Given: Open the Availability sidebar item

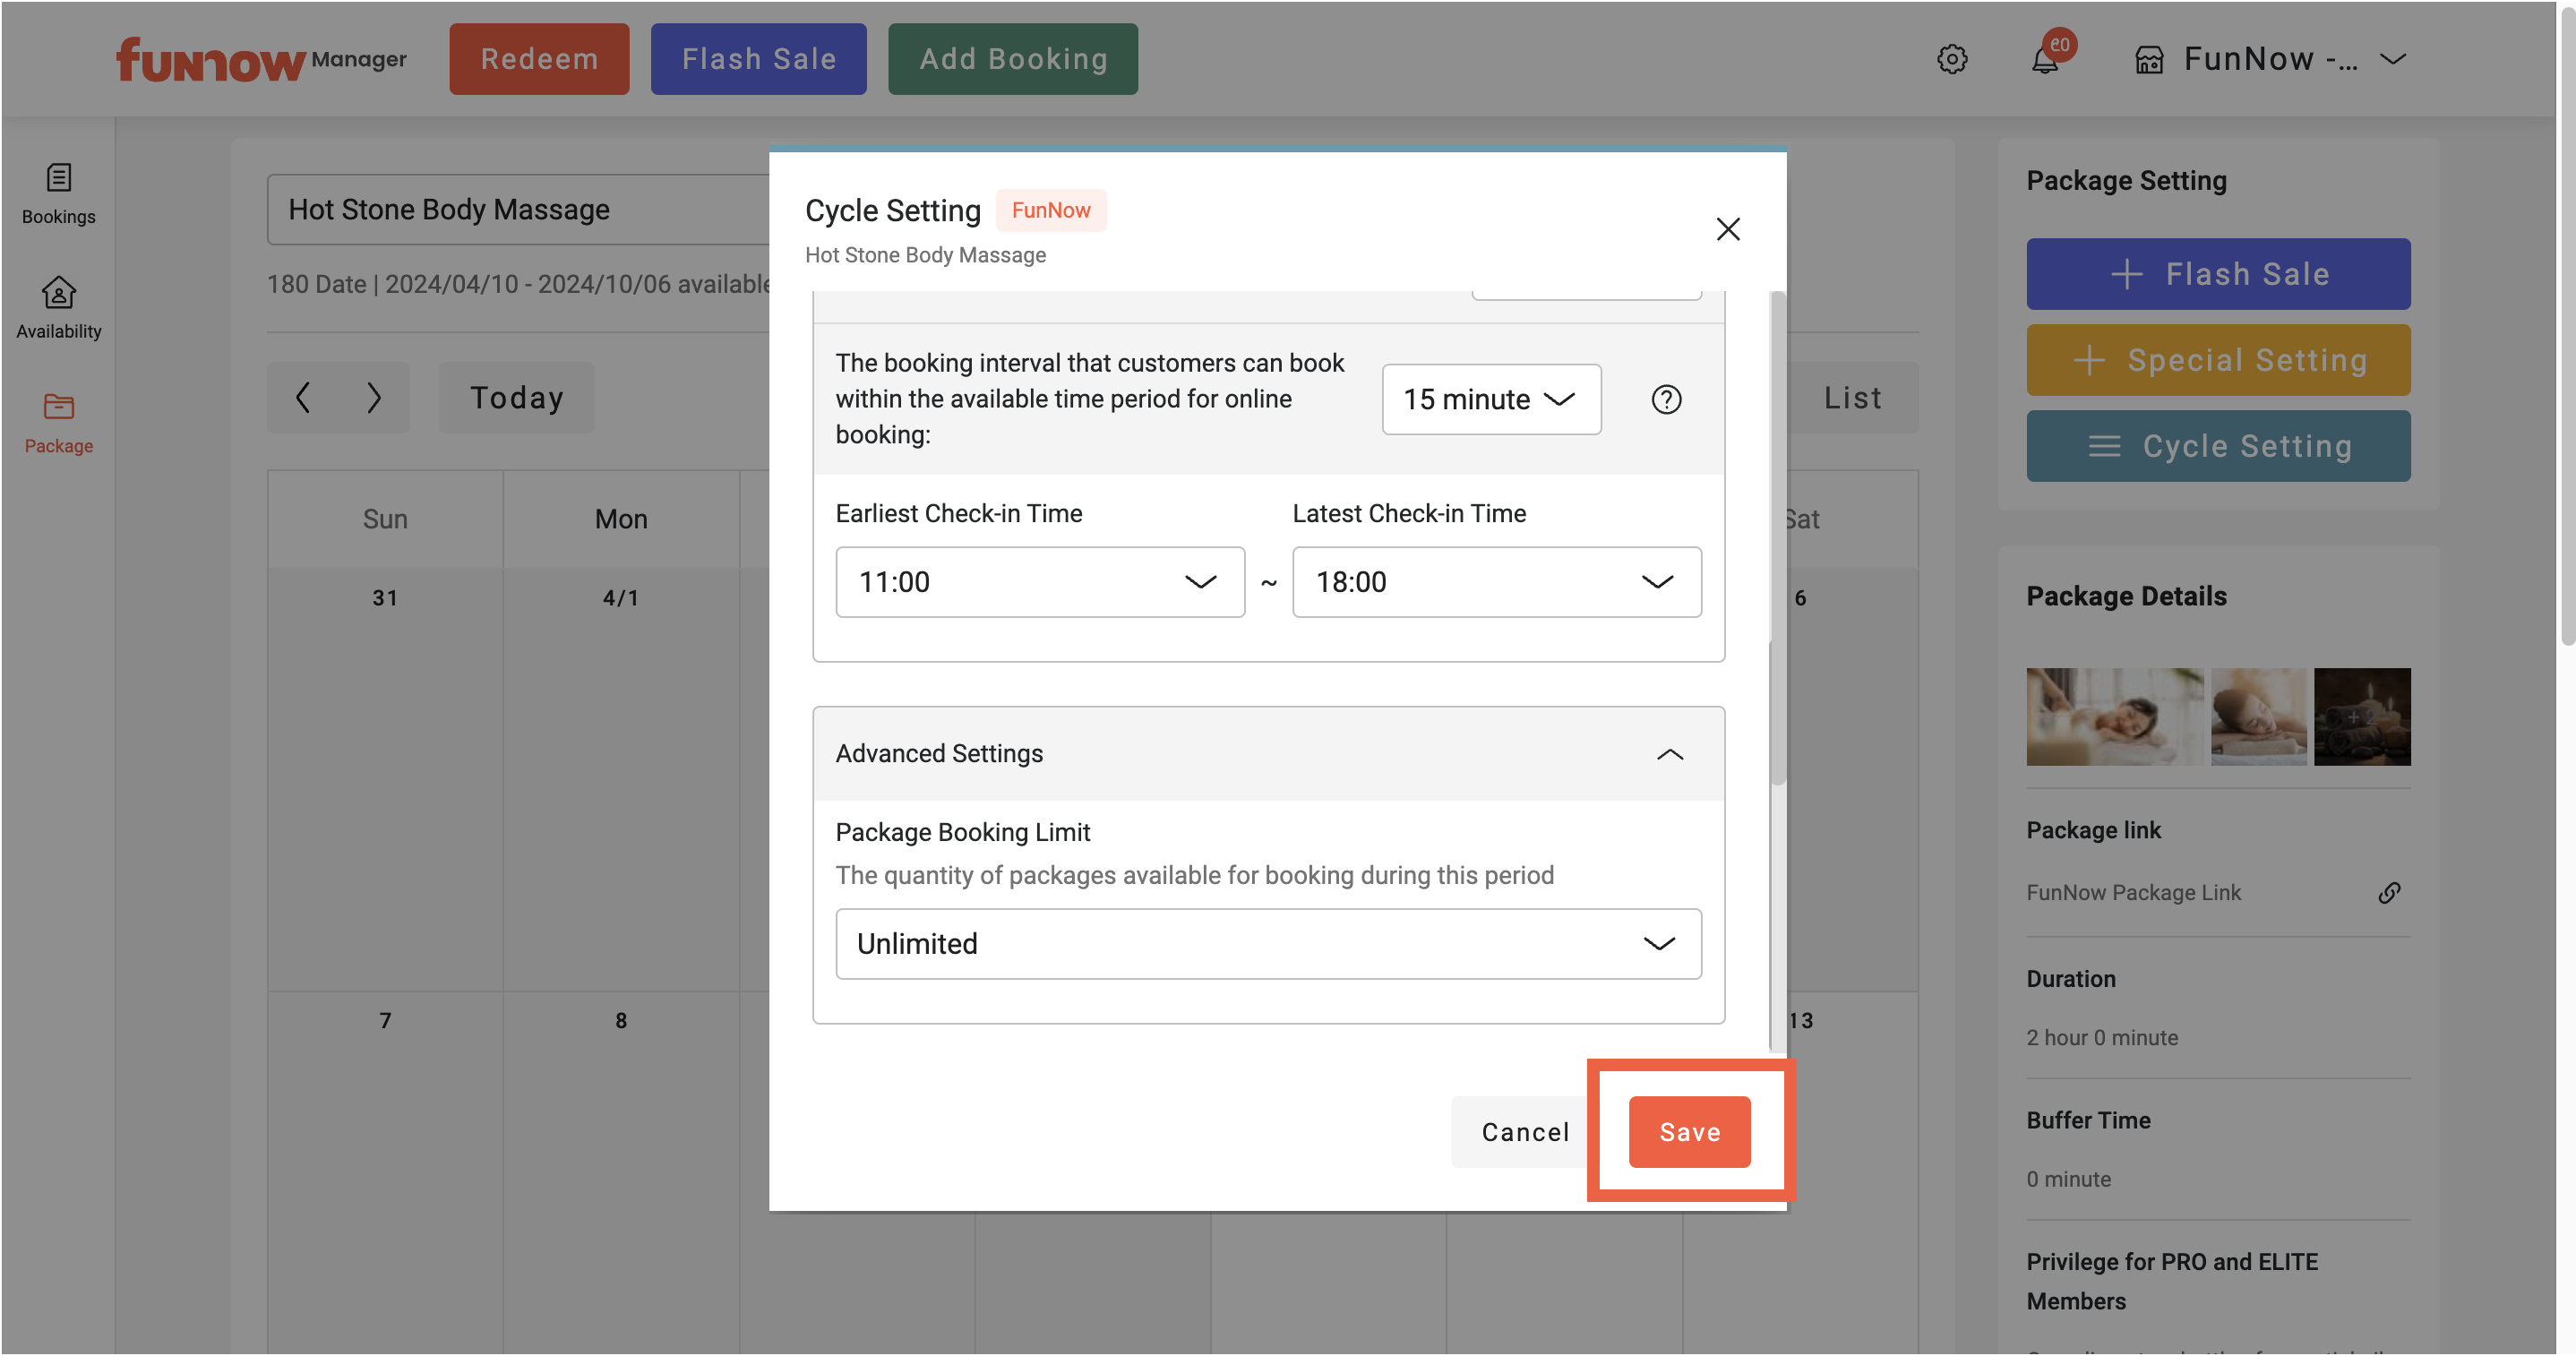Looking at the screenshot, I should 58,308.
